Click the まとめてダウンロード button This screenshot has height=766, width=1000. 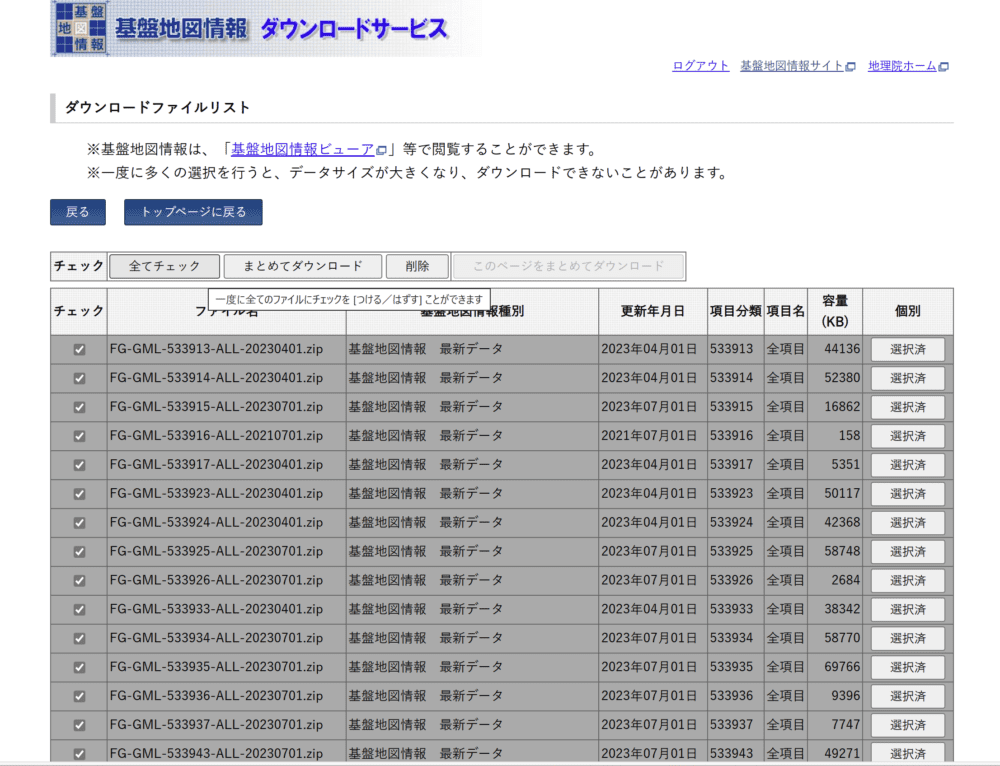(303, 266)
